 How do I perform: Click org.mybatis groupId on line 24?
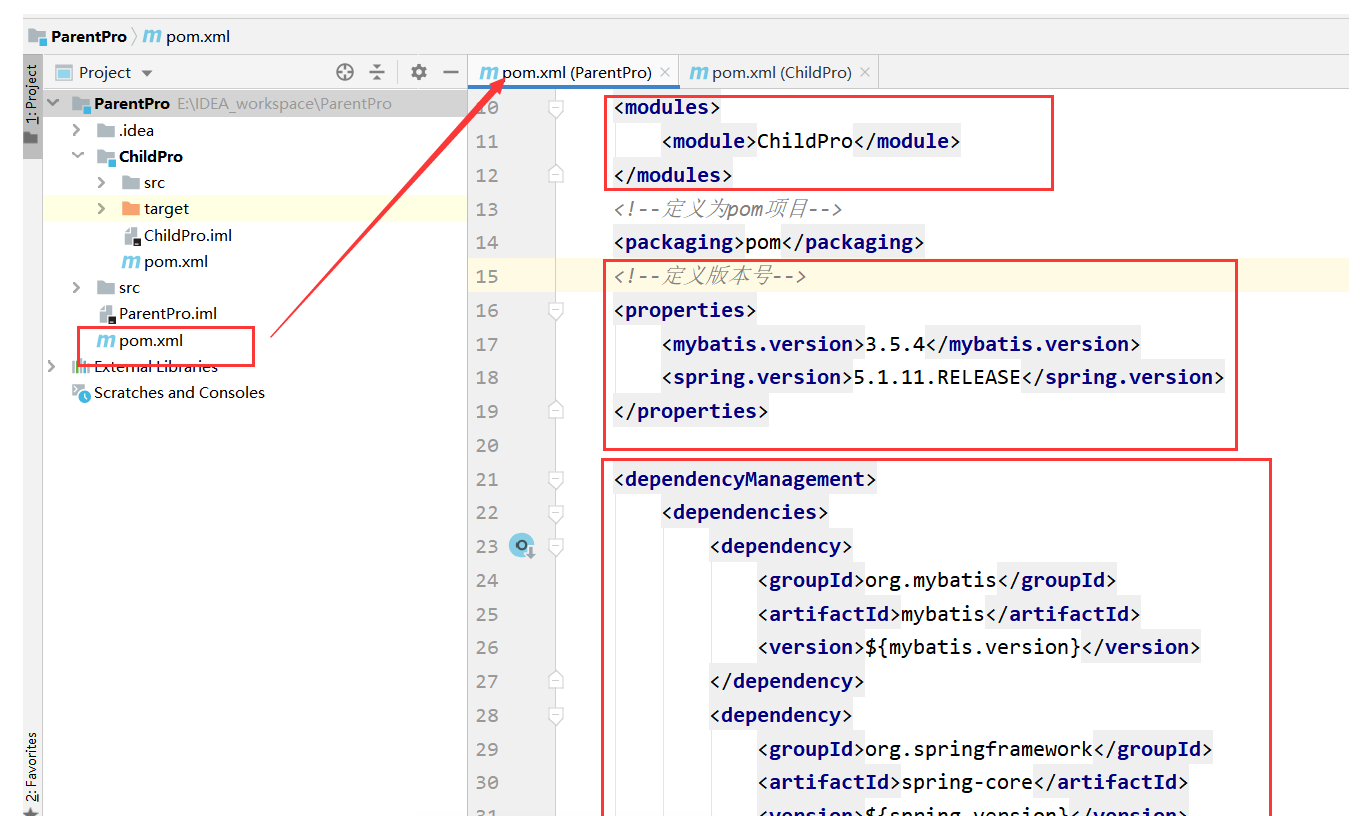(x=930, y=580)
